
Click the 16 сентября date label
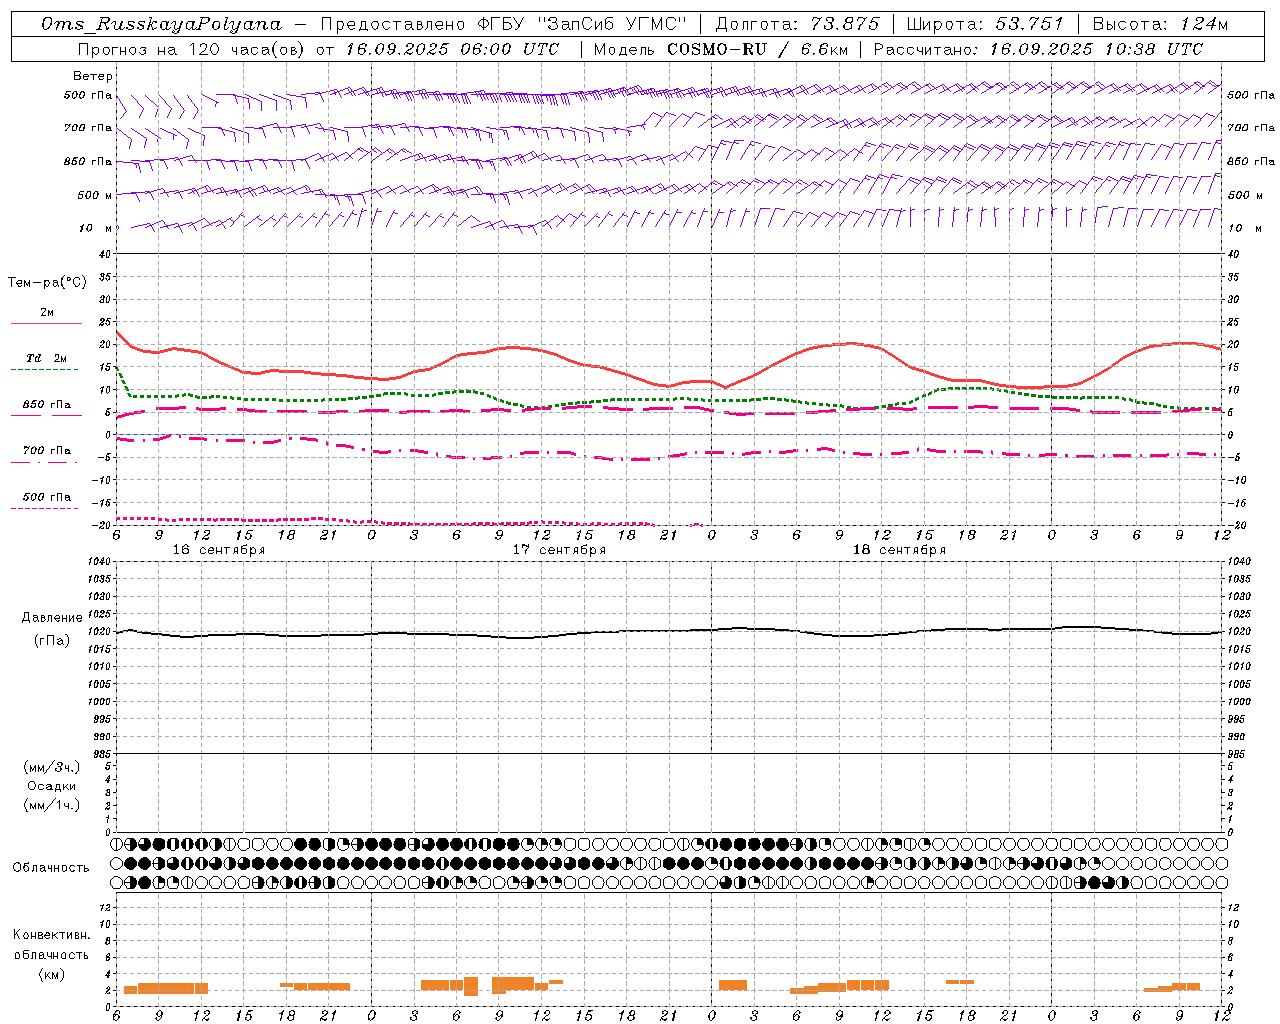(219, 550)
